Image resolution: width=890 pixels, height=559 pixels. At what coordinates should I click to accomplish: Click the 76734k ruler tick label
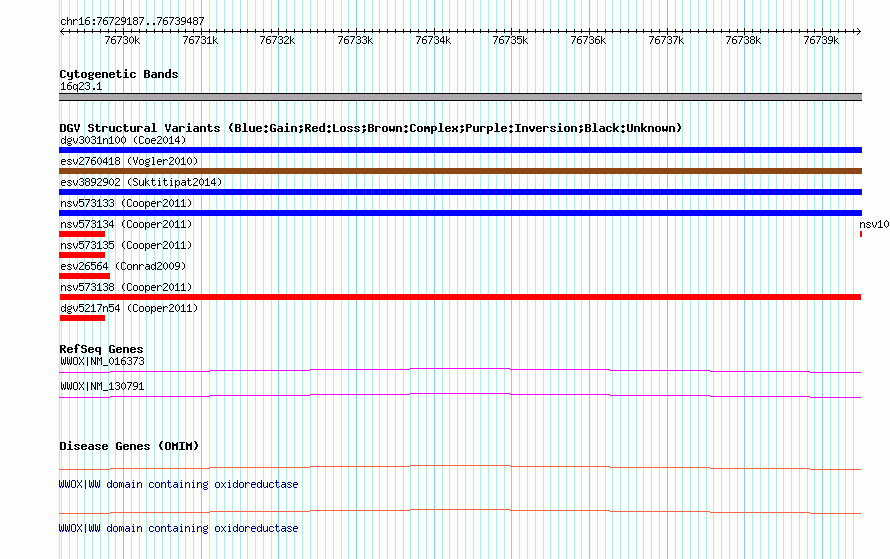tap(433, 40)
